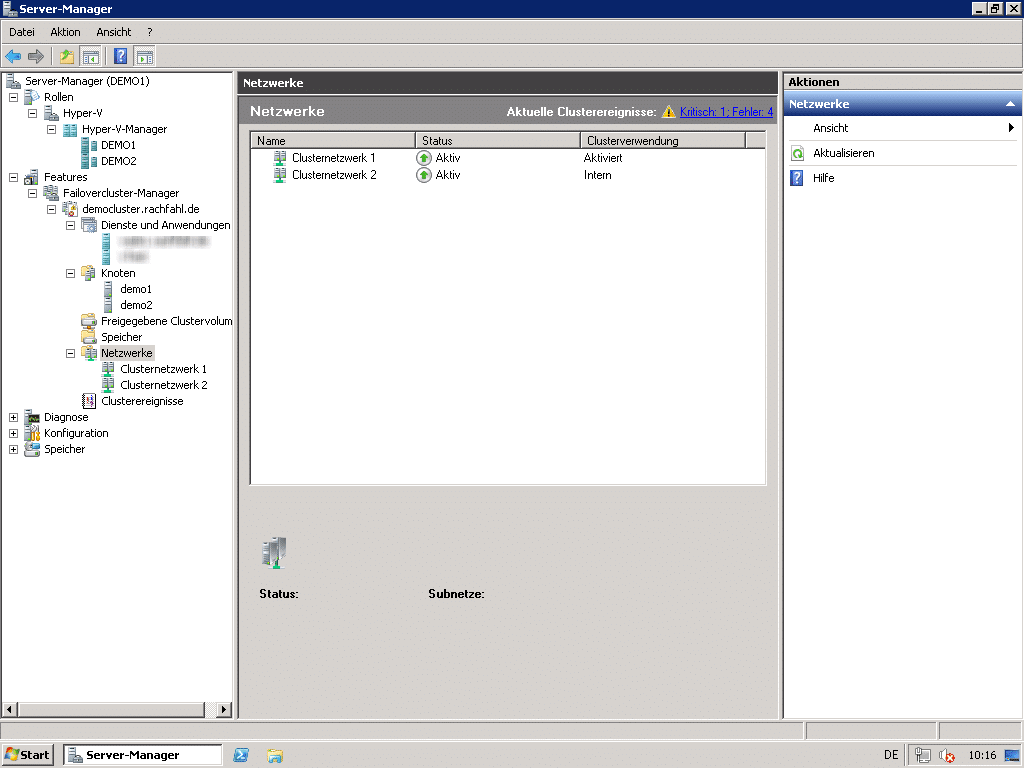Collapse the Hyper-V tree node
Image resolution: width=1024 pixels, height=768 pixels.
pos(32,113)
